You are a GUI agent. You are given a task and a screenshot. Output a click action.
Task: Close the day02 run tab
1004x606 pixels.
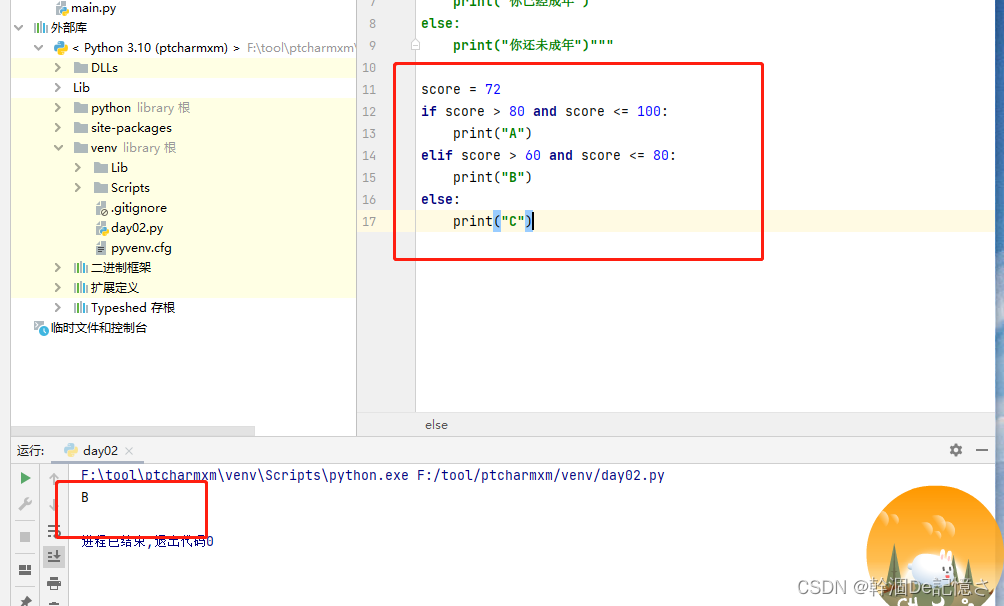(x=129, y=451)
